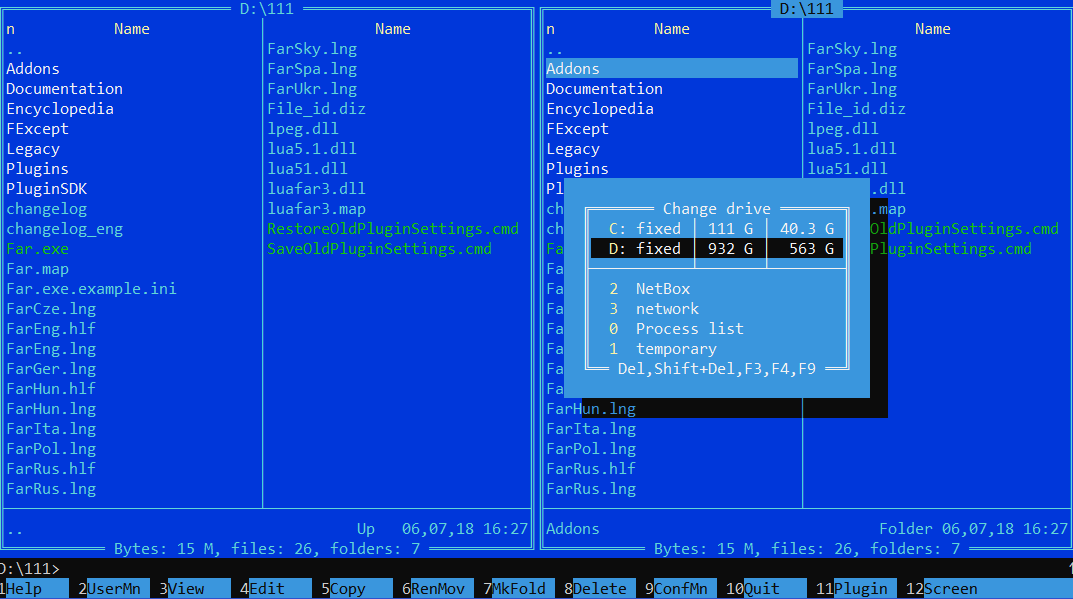This screenshot has height=599, width=1073.
Task: Select FarHun.hlf in left panel
Action: point(51,389)
